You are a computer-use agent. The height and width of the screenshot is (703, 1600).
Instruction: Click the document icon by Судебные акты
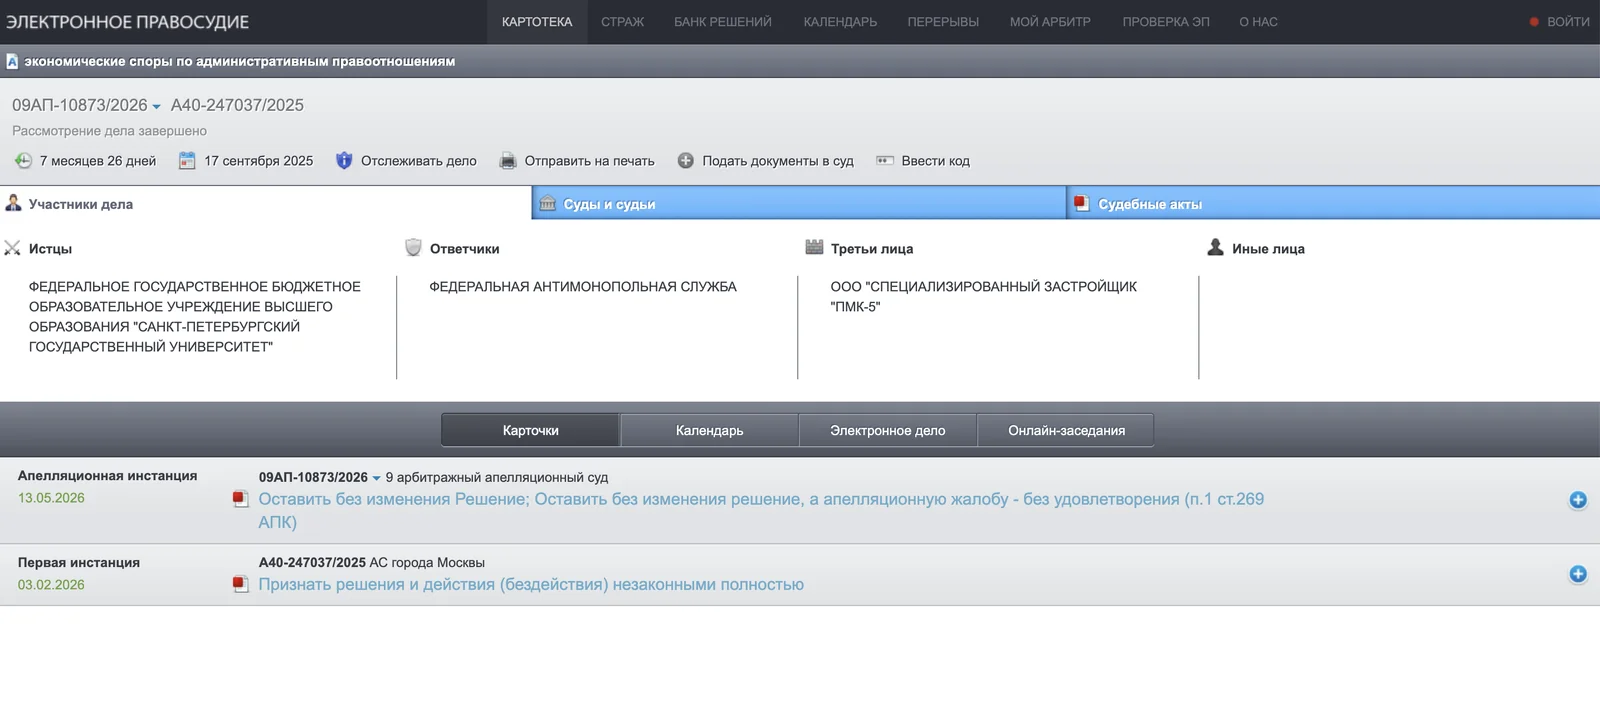[1081, 204]
